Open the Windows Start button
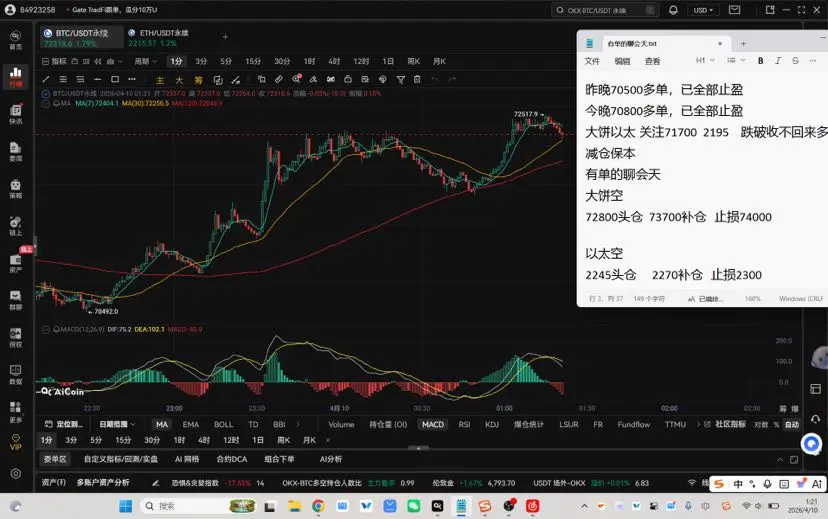The height and width of the screenshot is (519, 828). click(126, 506)
